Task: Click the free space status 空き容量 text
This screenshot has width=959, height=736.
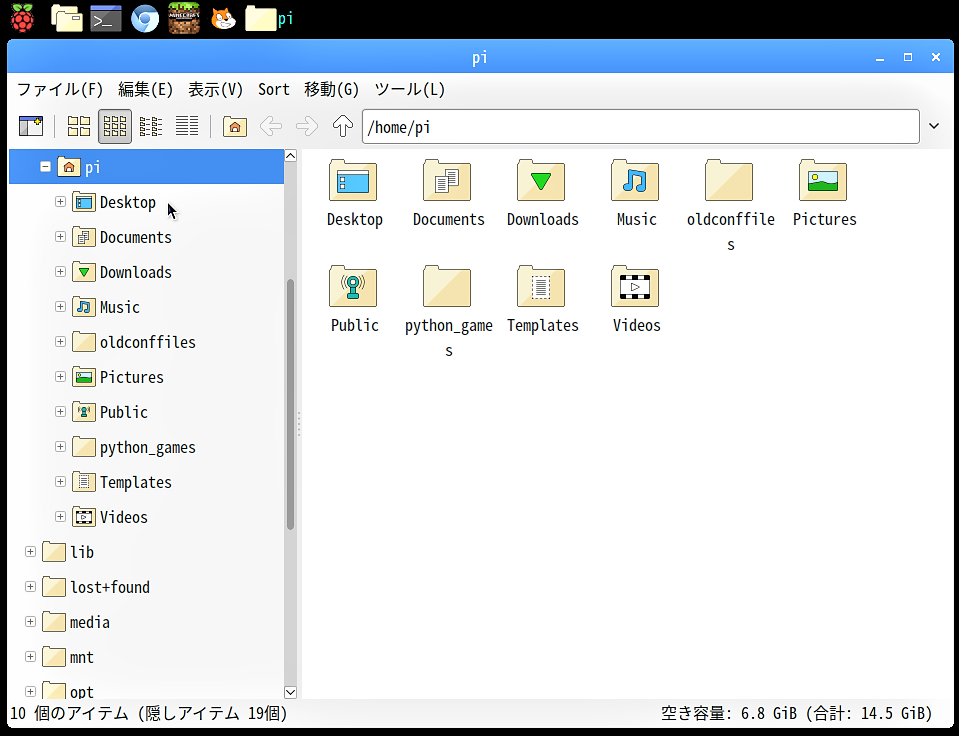Action: pyautogui.click(x=796, y=713)
